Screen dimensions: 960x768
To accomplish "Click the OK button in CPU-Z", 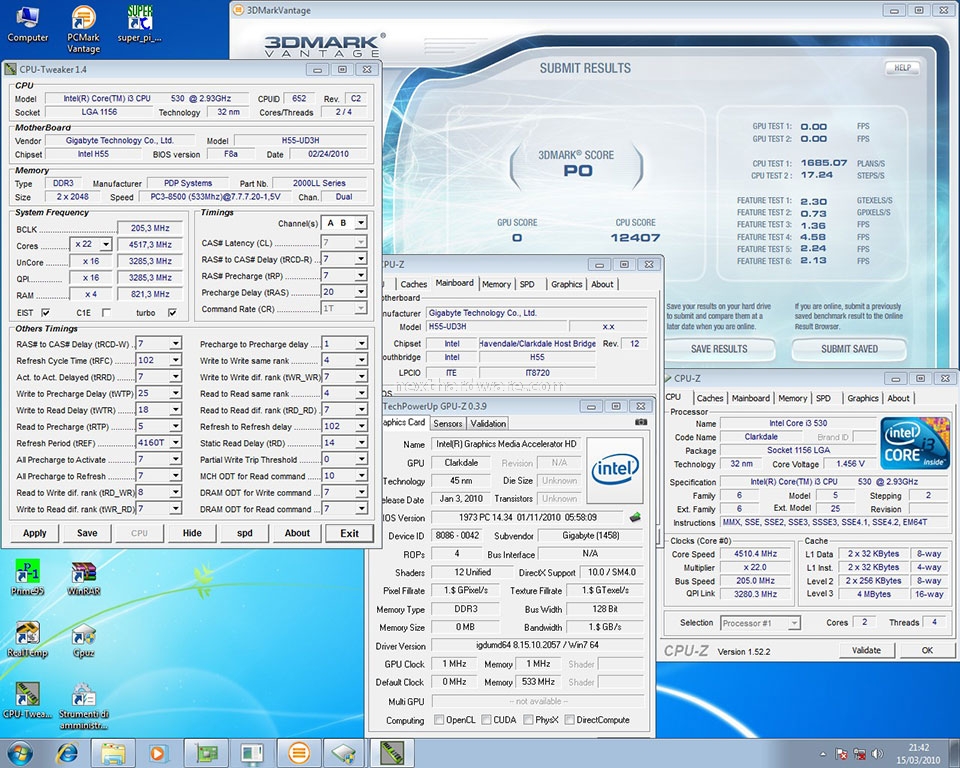I will click(x=927, y=650).
